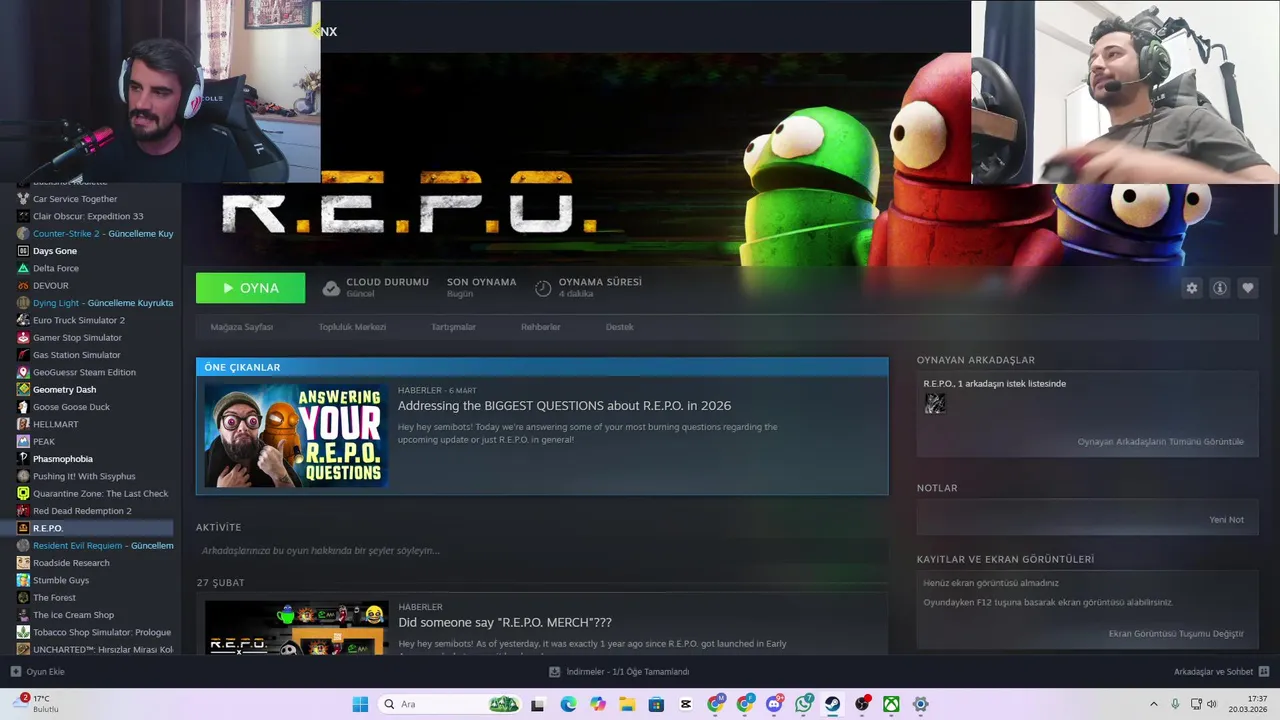Image resolution: width=1280 pixels, height=720 pixels.
Task: Click Ekran Görüntüsü Tuşumu Değiştir link
Action: point(1176,634)
